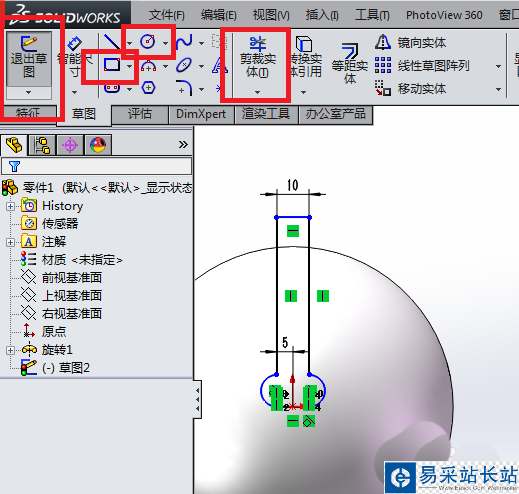Open the FeatureManager design tree tab
The height and width of the screenshot is (494, 519).
pos(14,145)
